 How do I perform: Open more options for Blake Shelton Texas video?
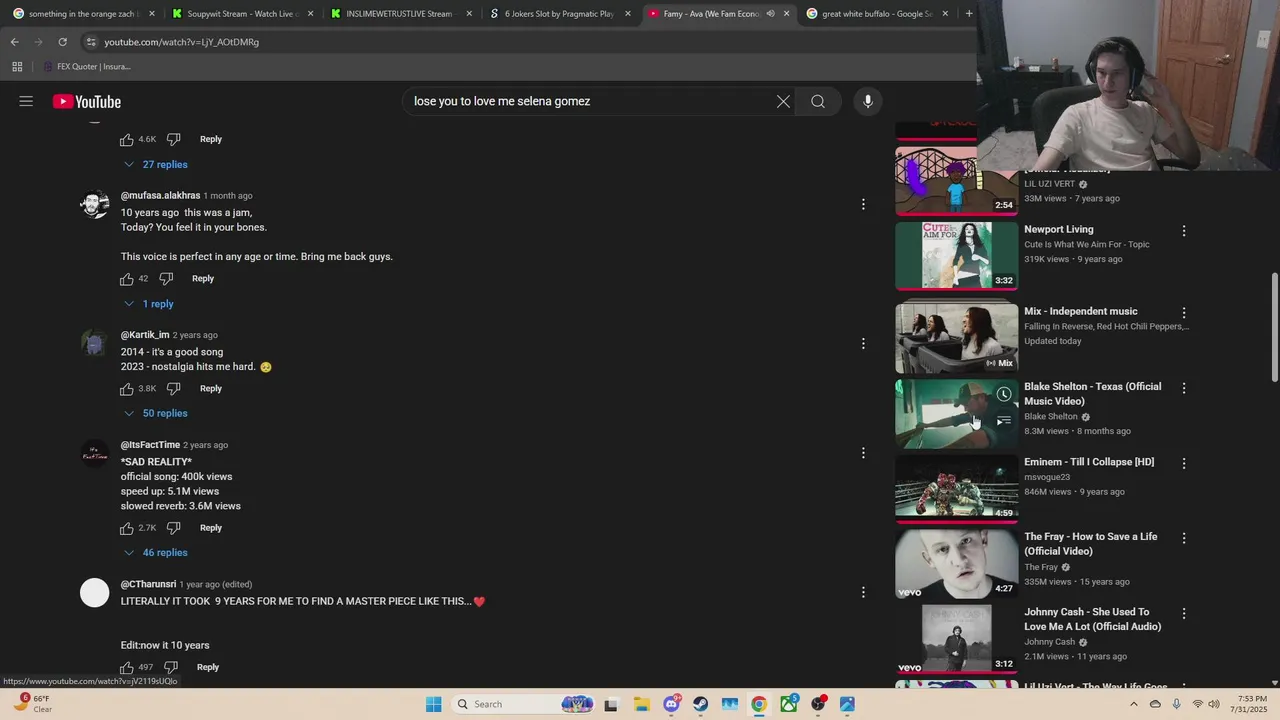1184,388
